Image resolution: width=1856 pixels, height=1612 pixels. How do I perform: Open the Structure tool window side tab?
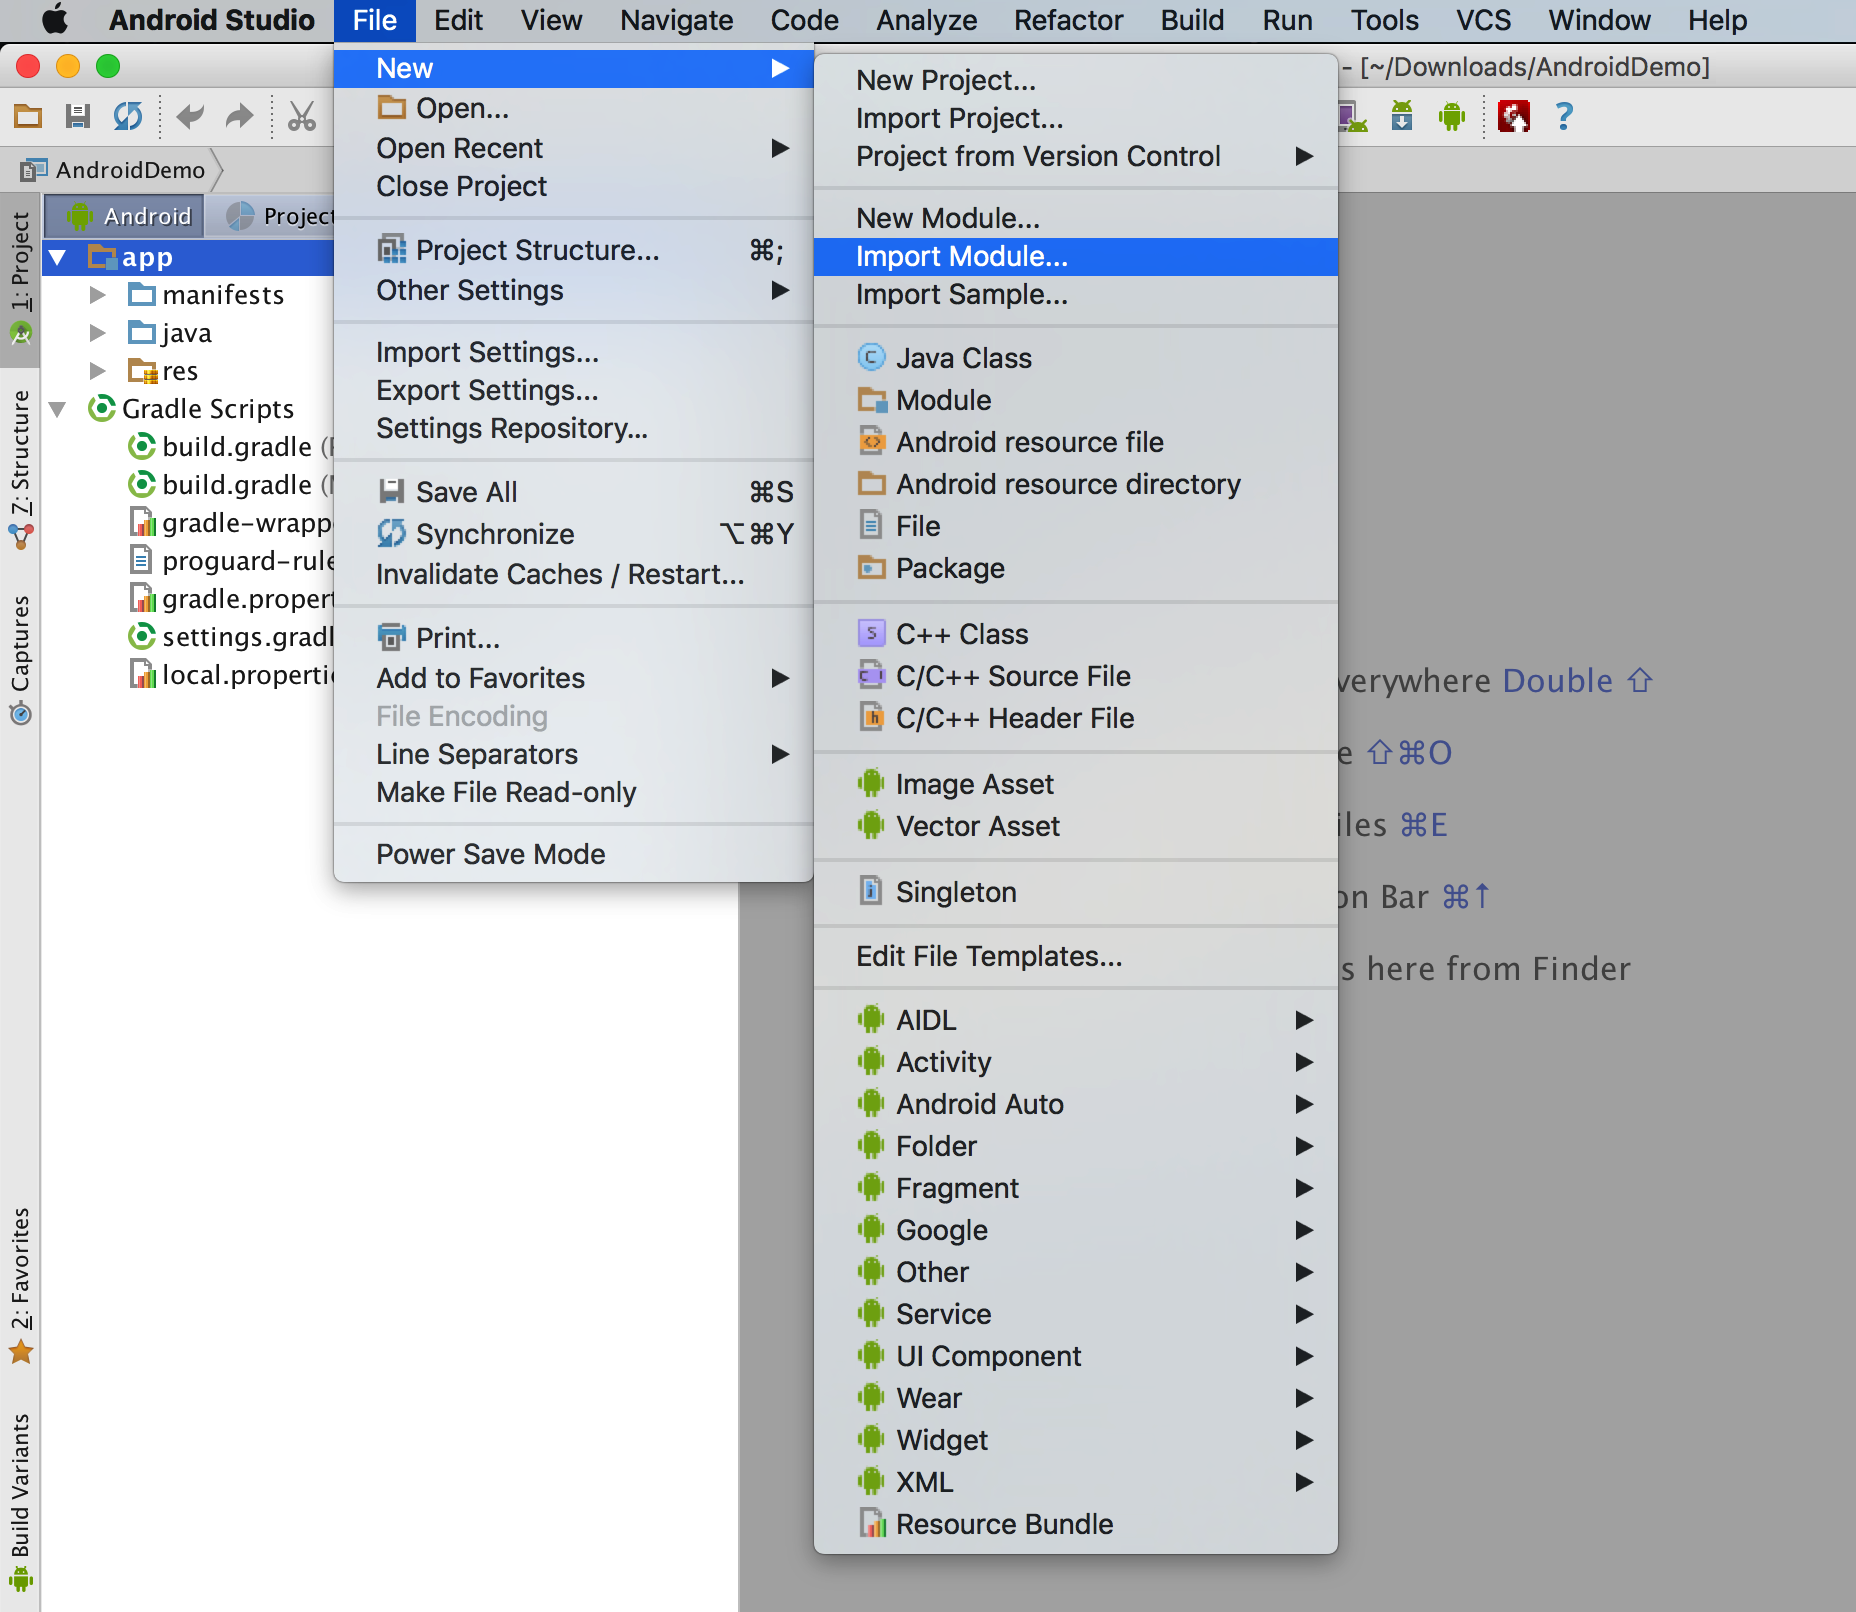[x=20, y=470]
